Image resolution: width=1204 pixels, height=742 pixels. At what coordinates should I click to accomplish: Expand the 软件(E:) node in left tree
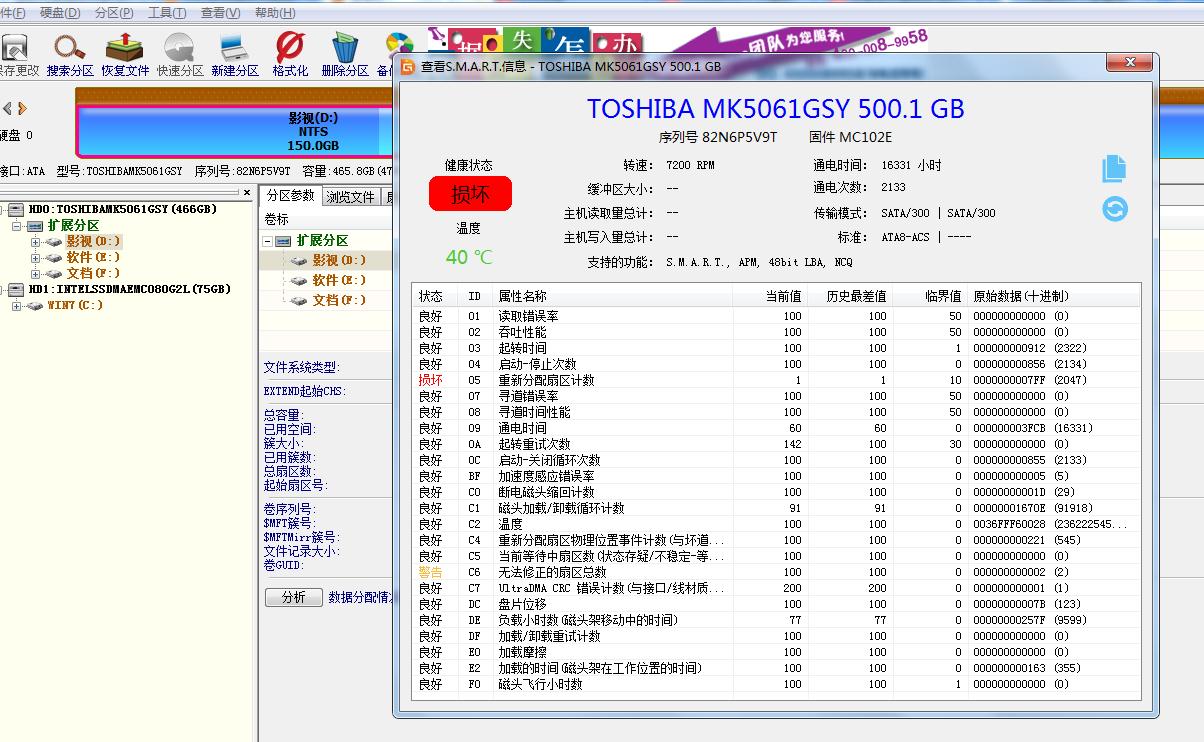35,258
